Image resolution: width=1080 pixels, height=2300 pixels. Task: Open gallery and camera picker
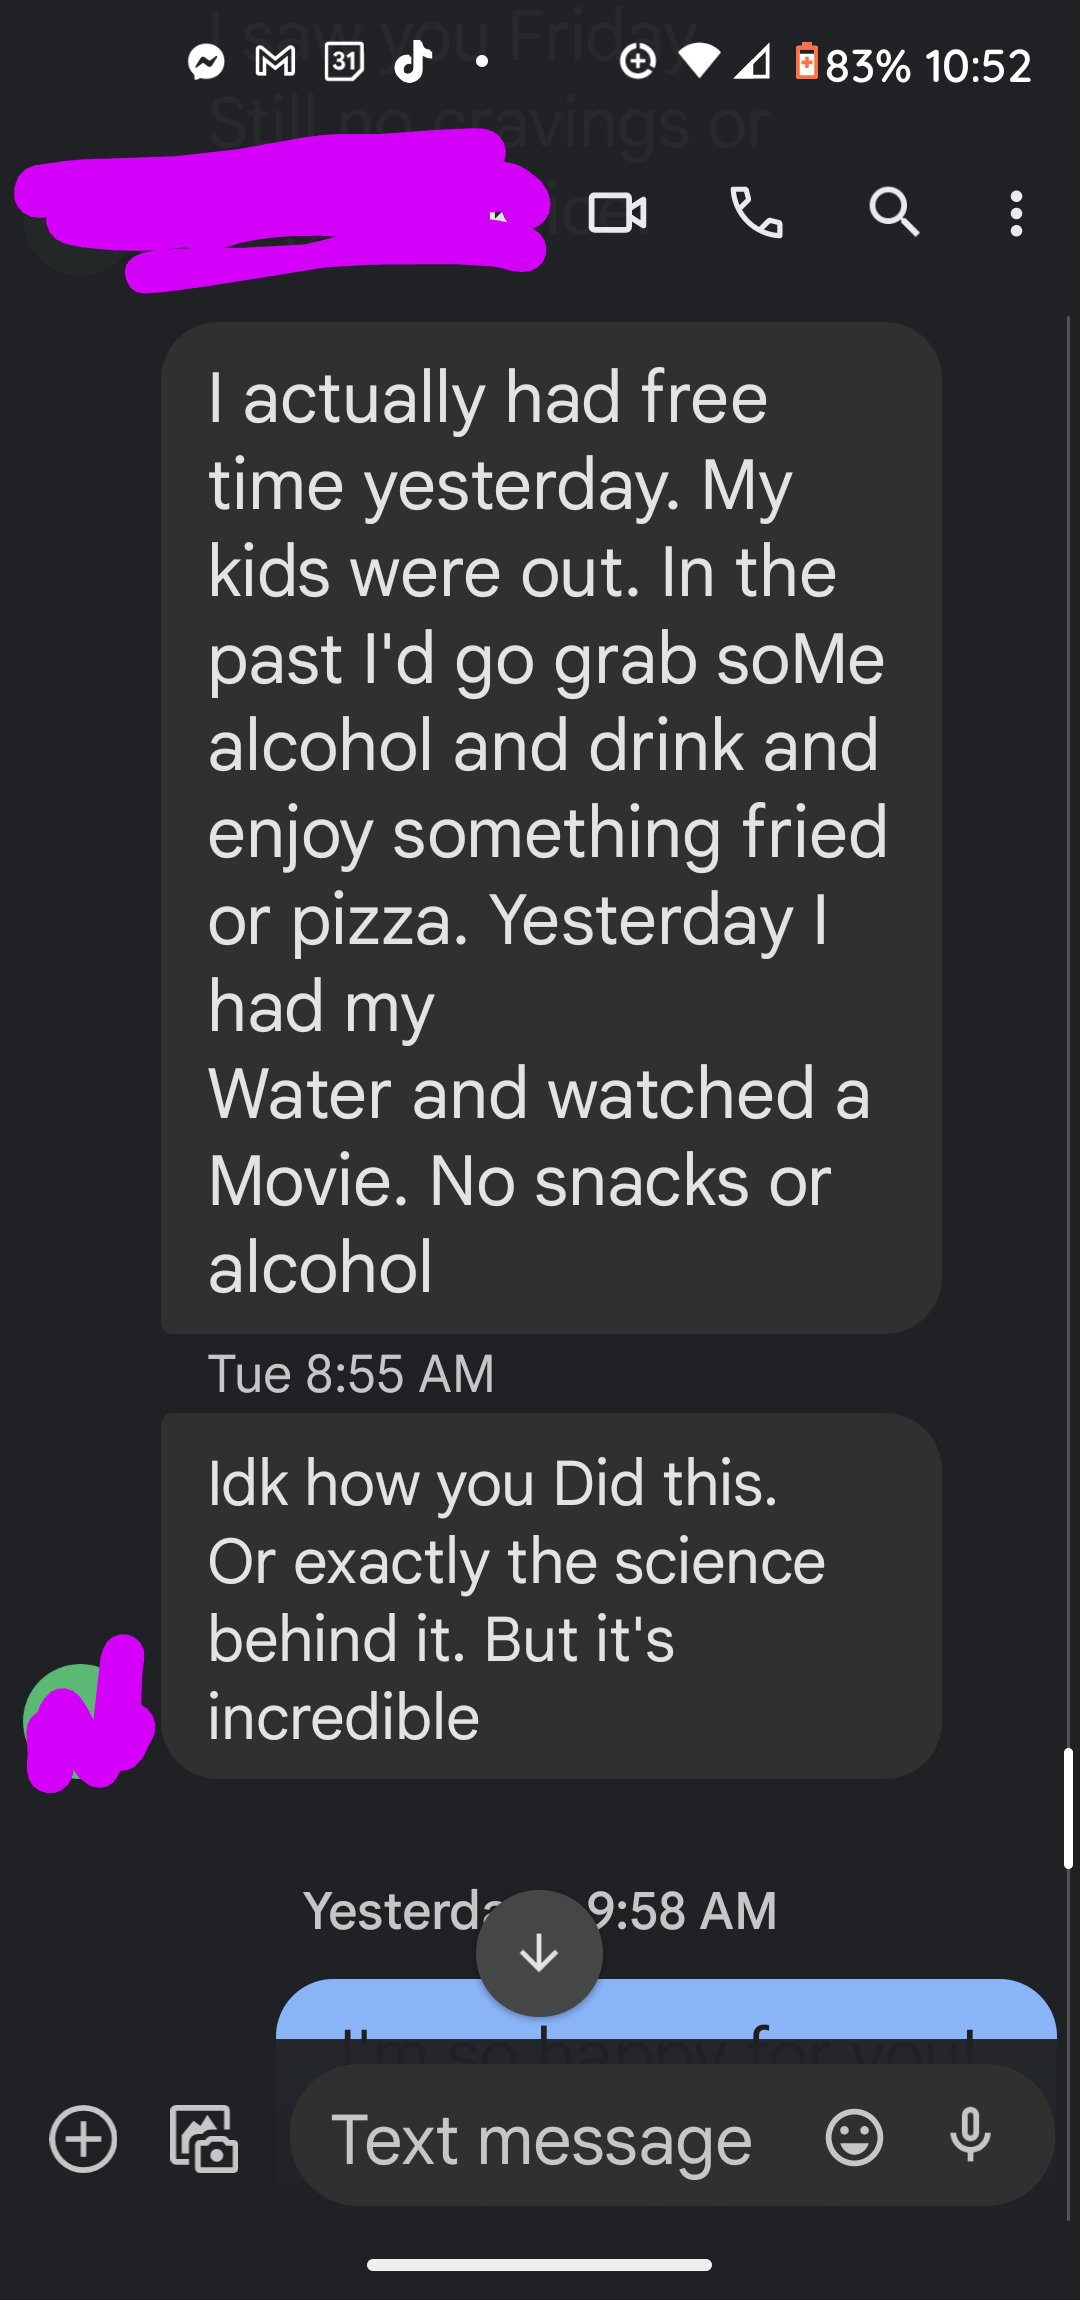click(204, 2139)
